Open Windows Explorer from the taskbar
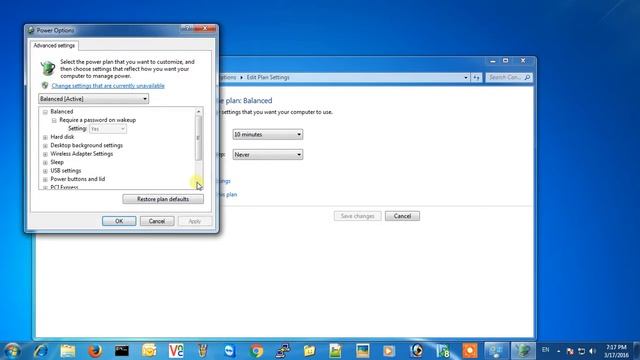640x360 pixels. click(68, 351)
